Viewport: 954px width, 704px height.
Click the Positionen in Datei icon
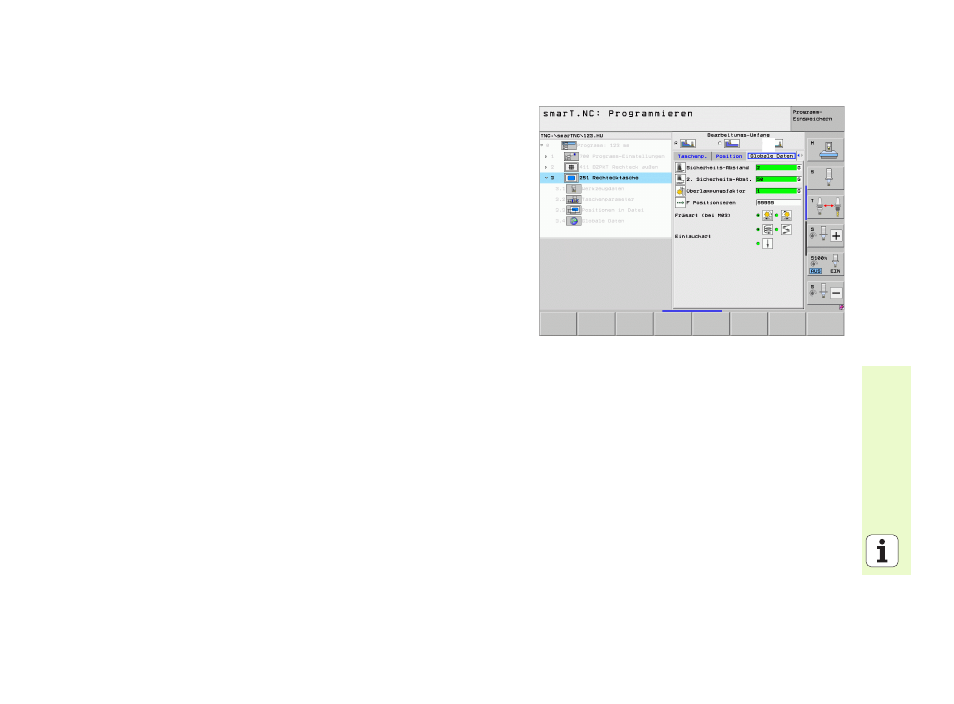pos(573,210)
